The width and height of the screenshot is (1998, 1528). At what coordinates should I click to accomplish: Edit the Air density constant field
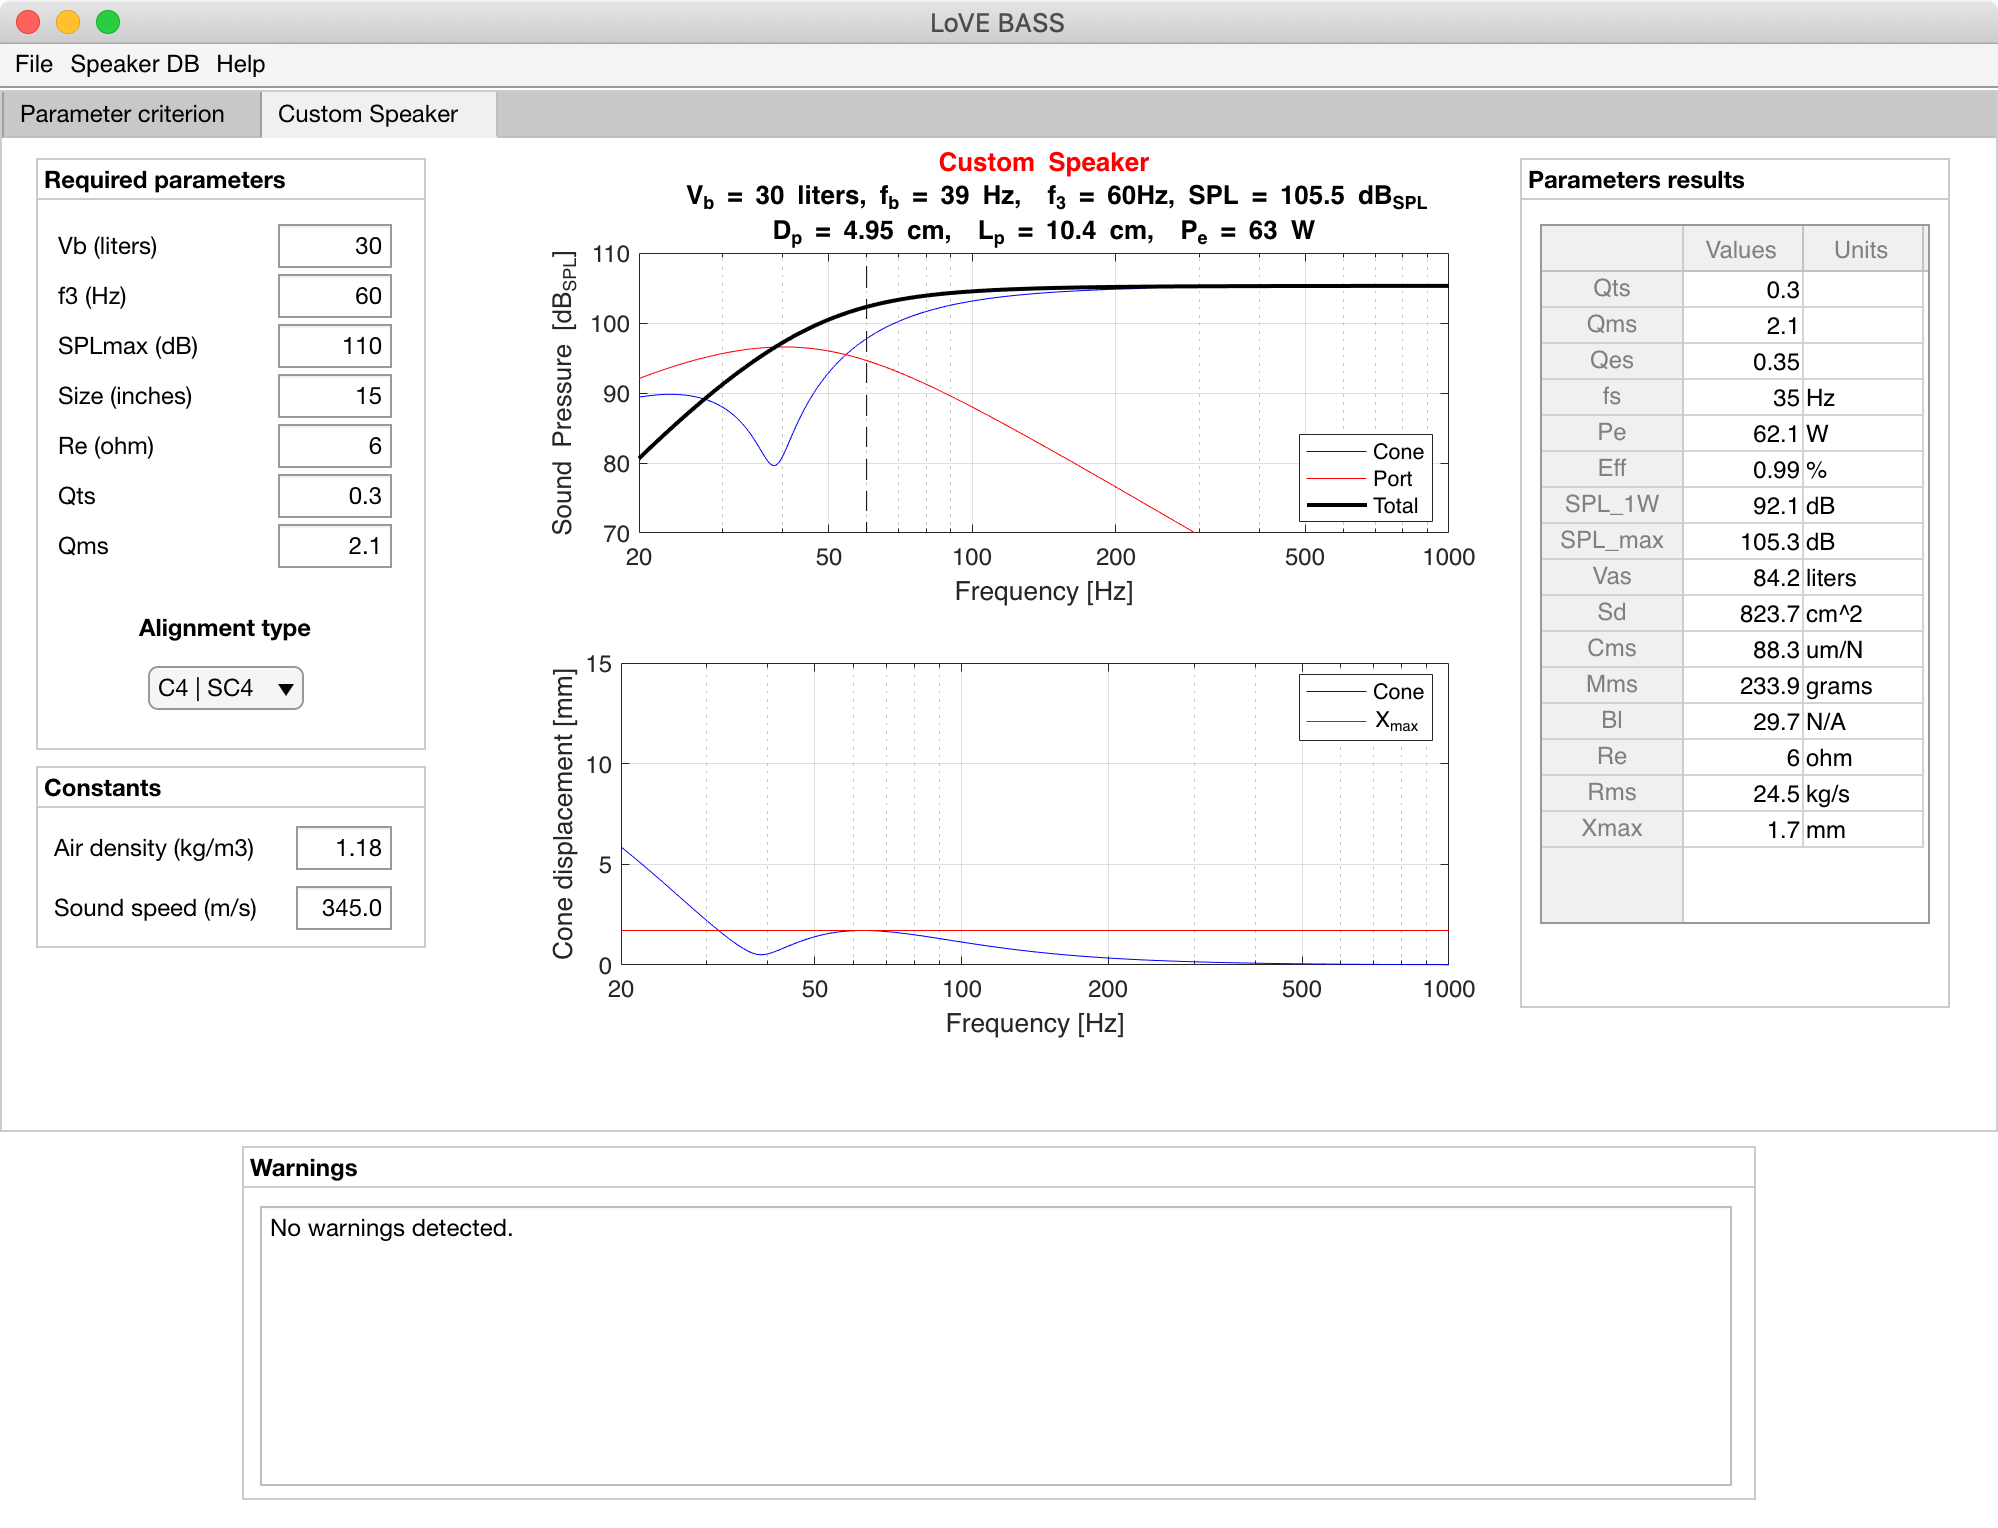coord(343,848)
